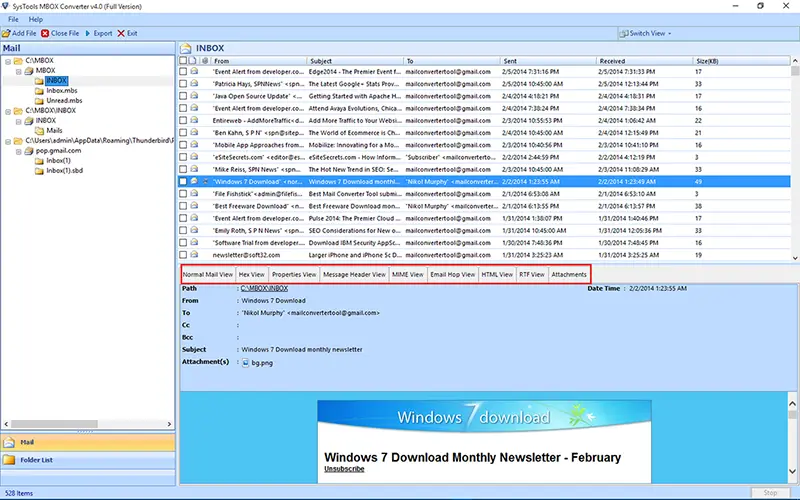Switch to the MIME View tab
This screenshot has width=800, height=500.
pos(408,274)
